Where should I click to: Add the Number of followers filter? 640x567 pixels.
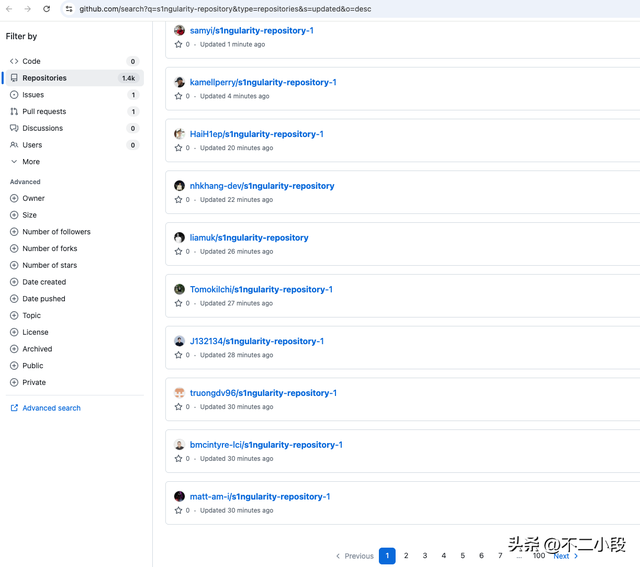[50, 232]
